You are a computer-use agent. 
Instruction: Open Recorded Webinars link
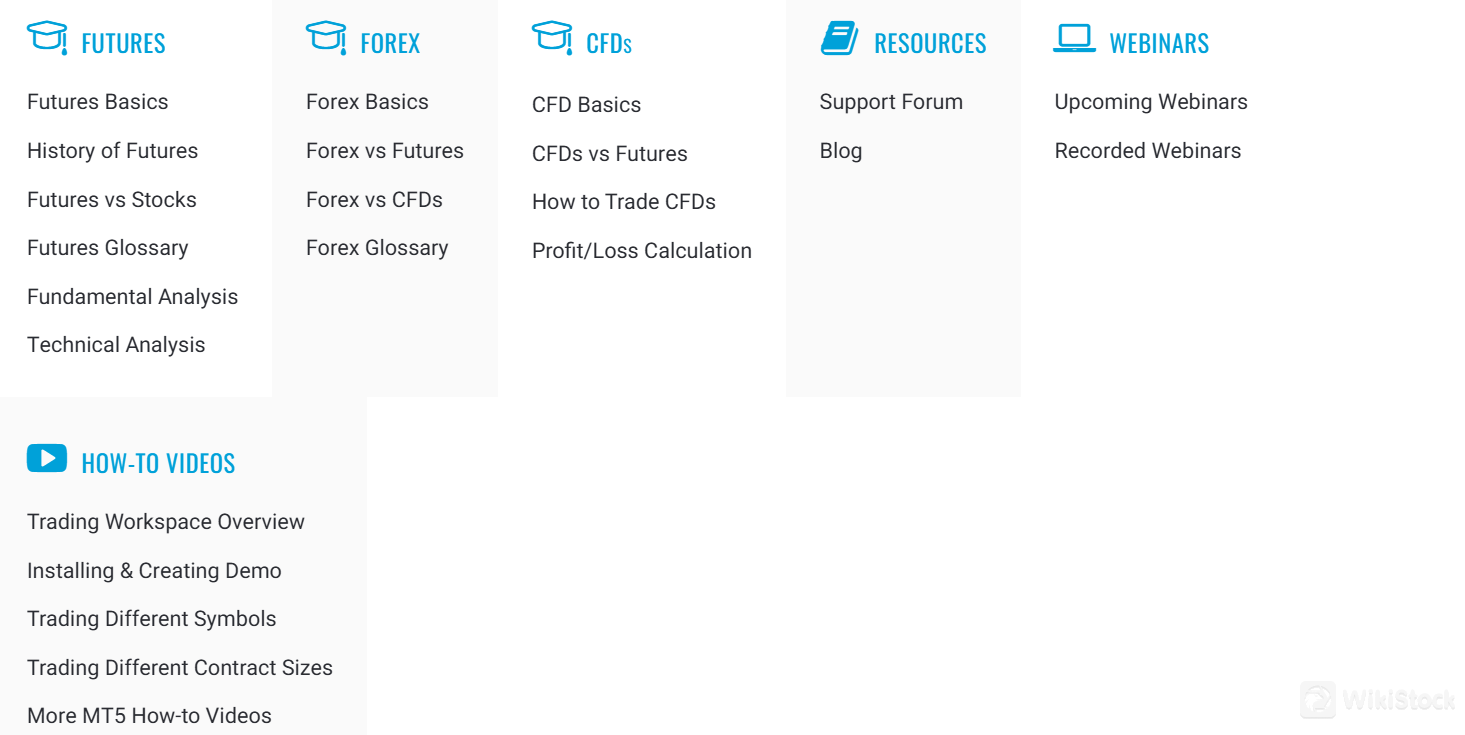pos(1148,151)
